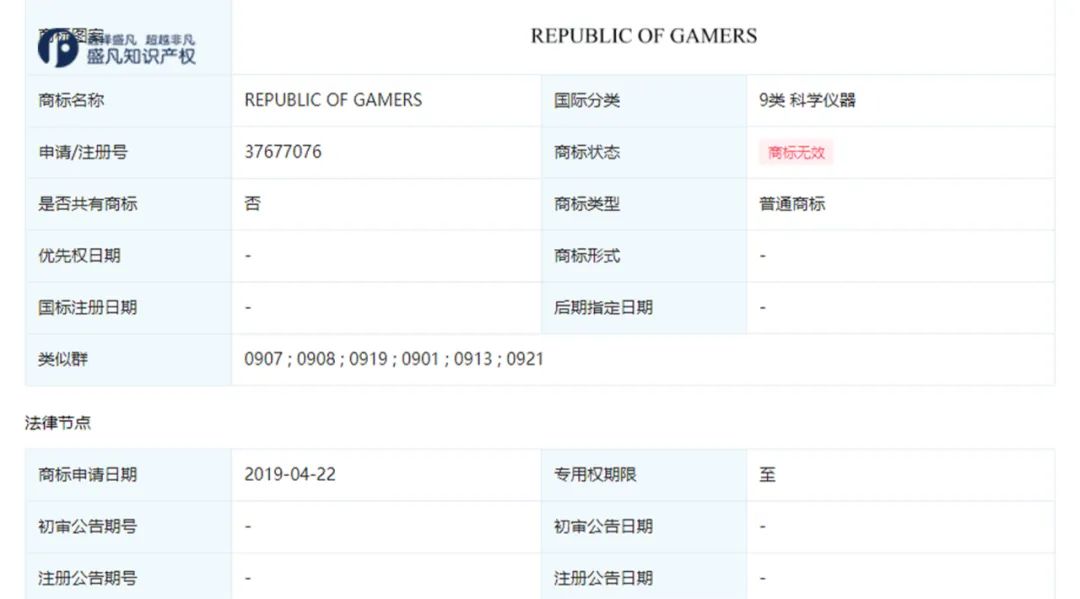1080x599 pixels.
Task: Select trademark name value REPUBLIC OF GAMERS
Action: pyautogui.click(x=333, y=101)
